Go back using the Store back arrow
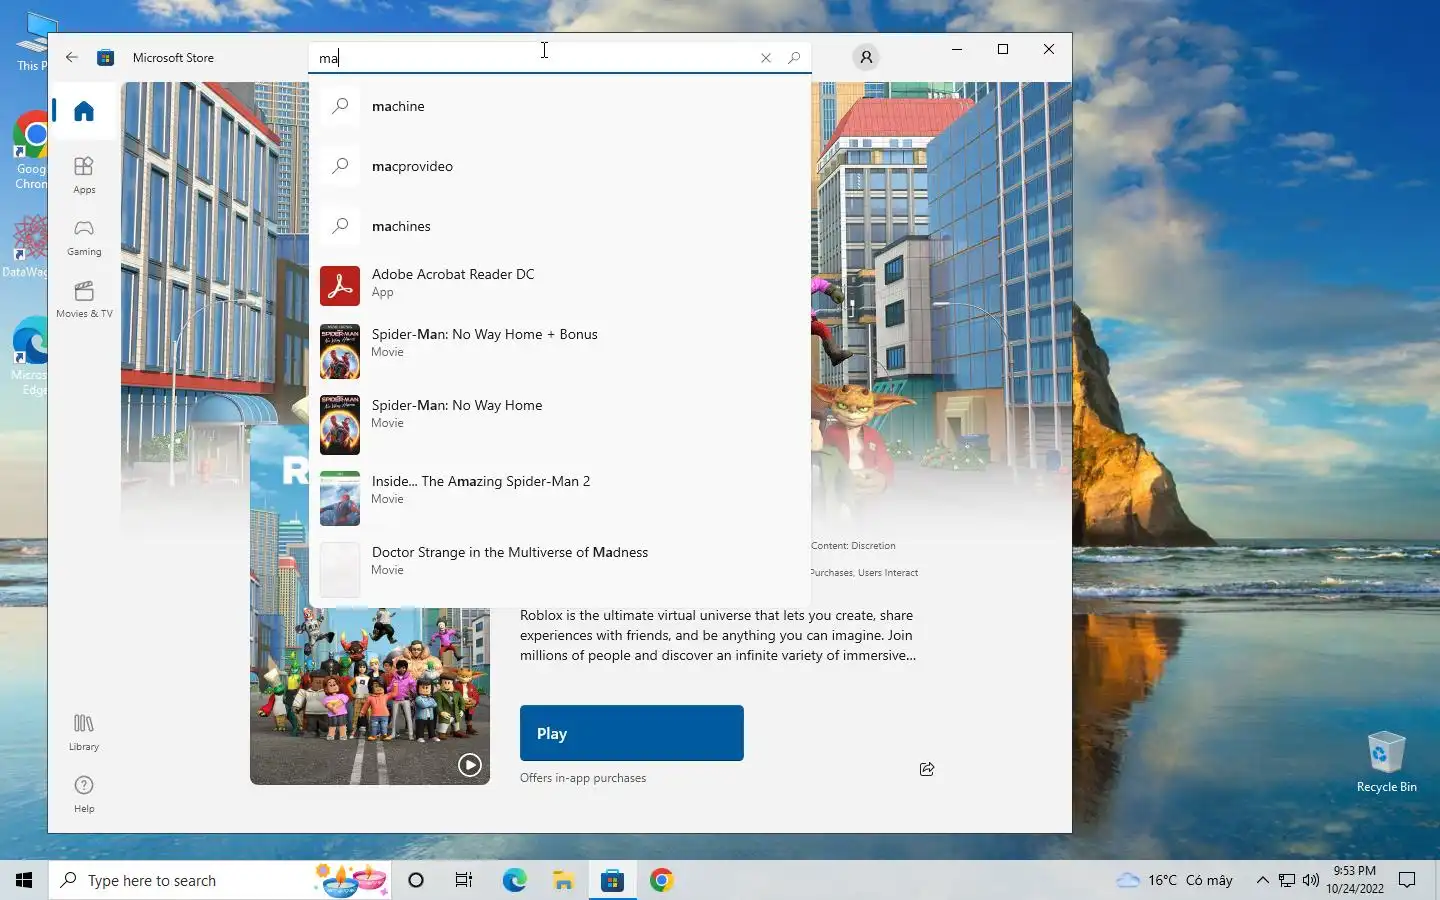 tap(72, 57)
